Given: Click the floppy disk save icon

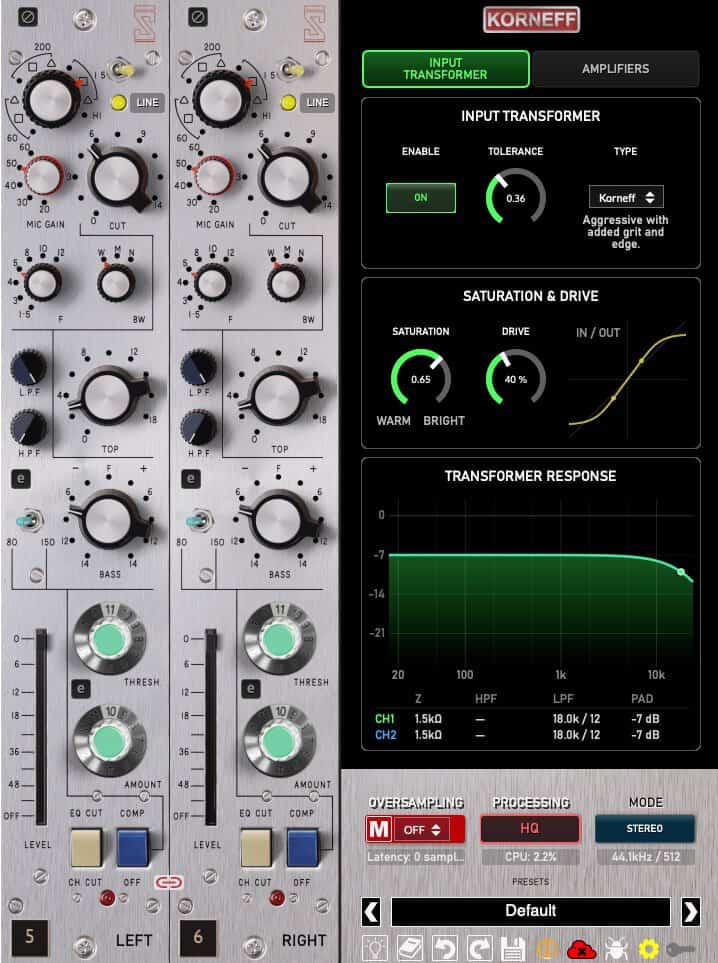Looking at the screenshot, I should pyautogui.click(x=513, y=949).
